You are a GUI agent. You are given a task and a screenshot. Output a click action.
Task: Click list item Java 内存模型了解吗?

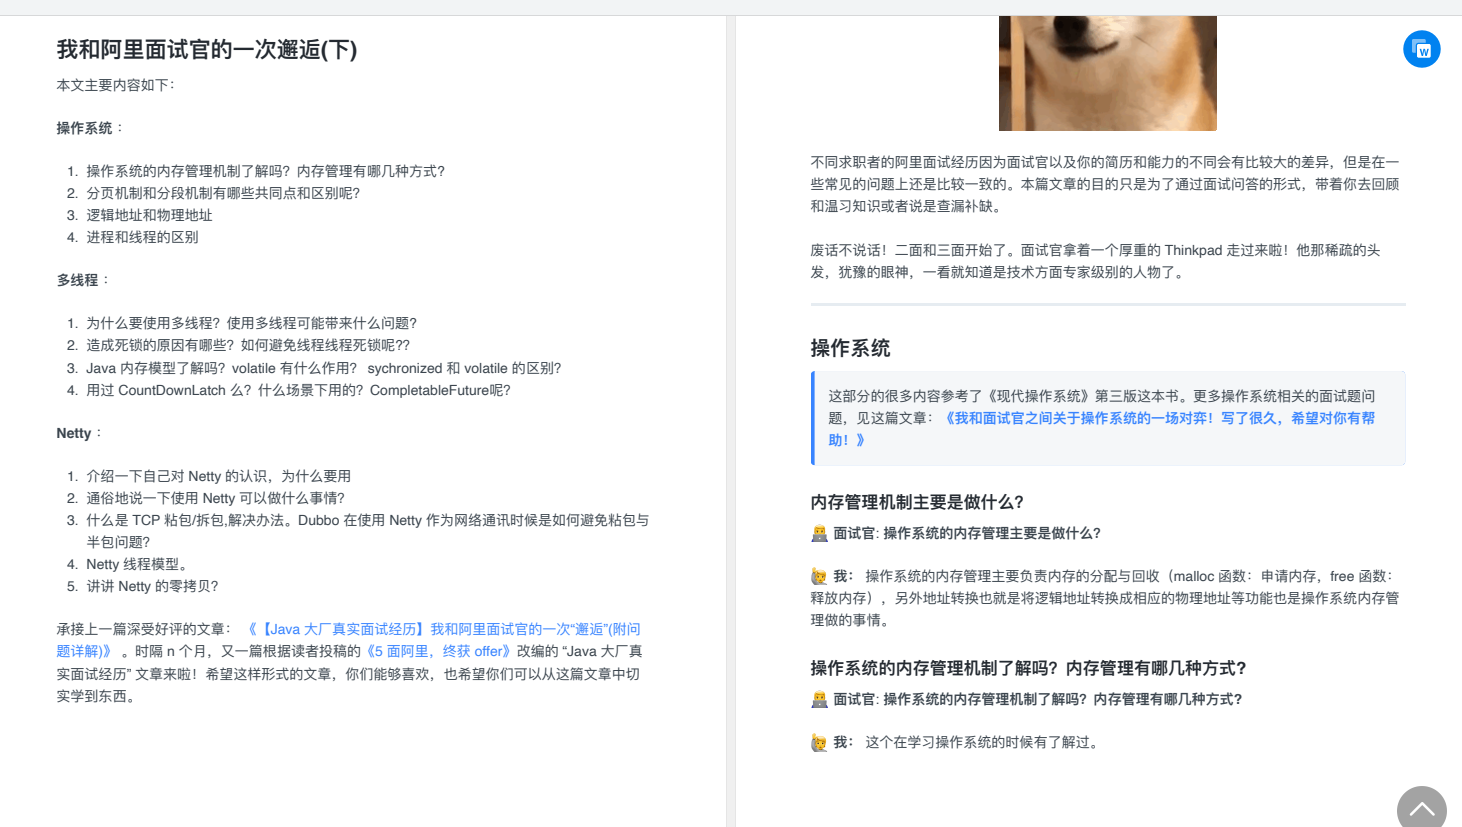click(324, 368)
